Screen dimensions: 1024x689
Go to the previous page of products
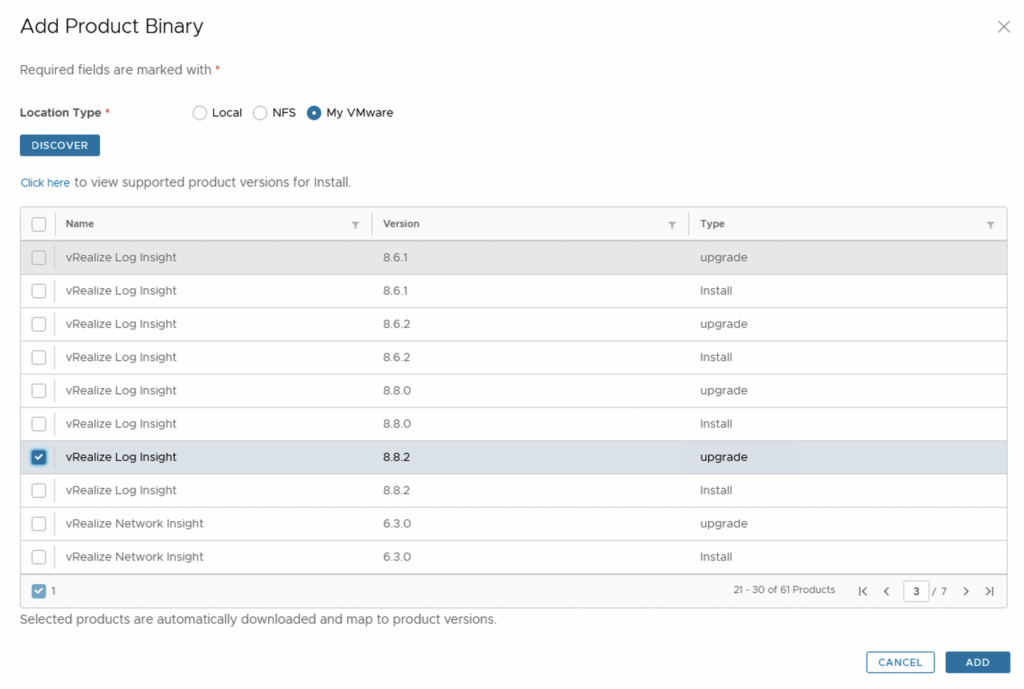[x=886, y=591]
